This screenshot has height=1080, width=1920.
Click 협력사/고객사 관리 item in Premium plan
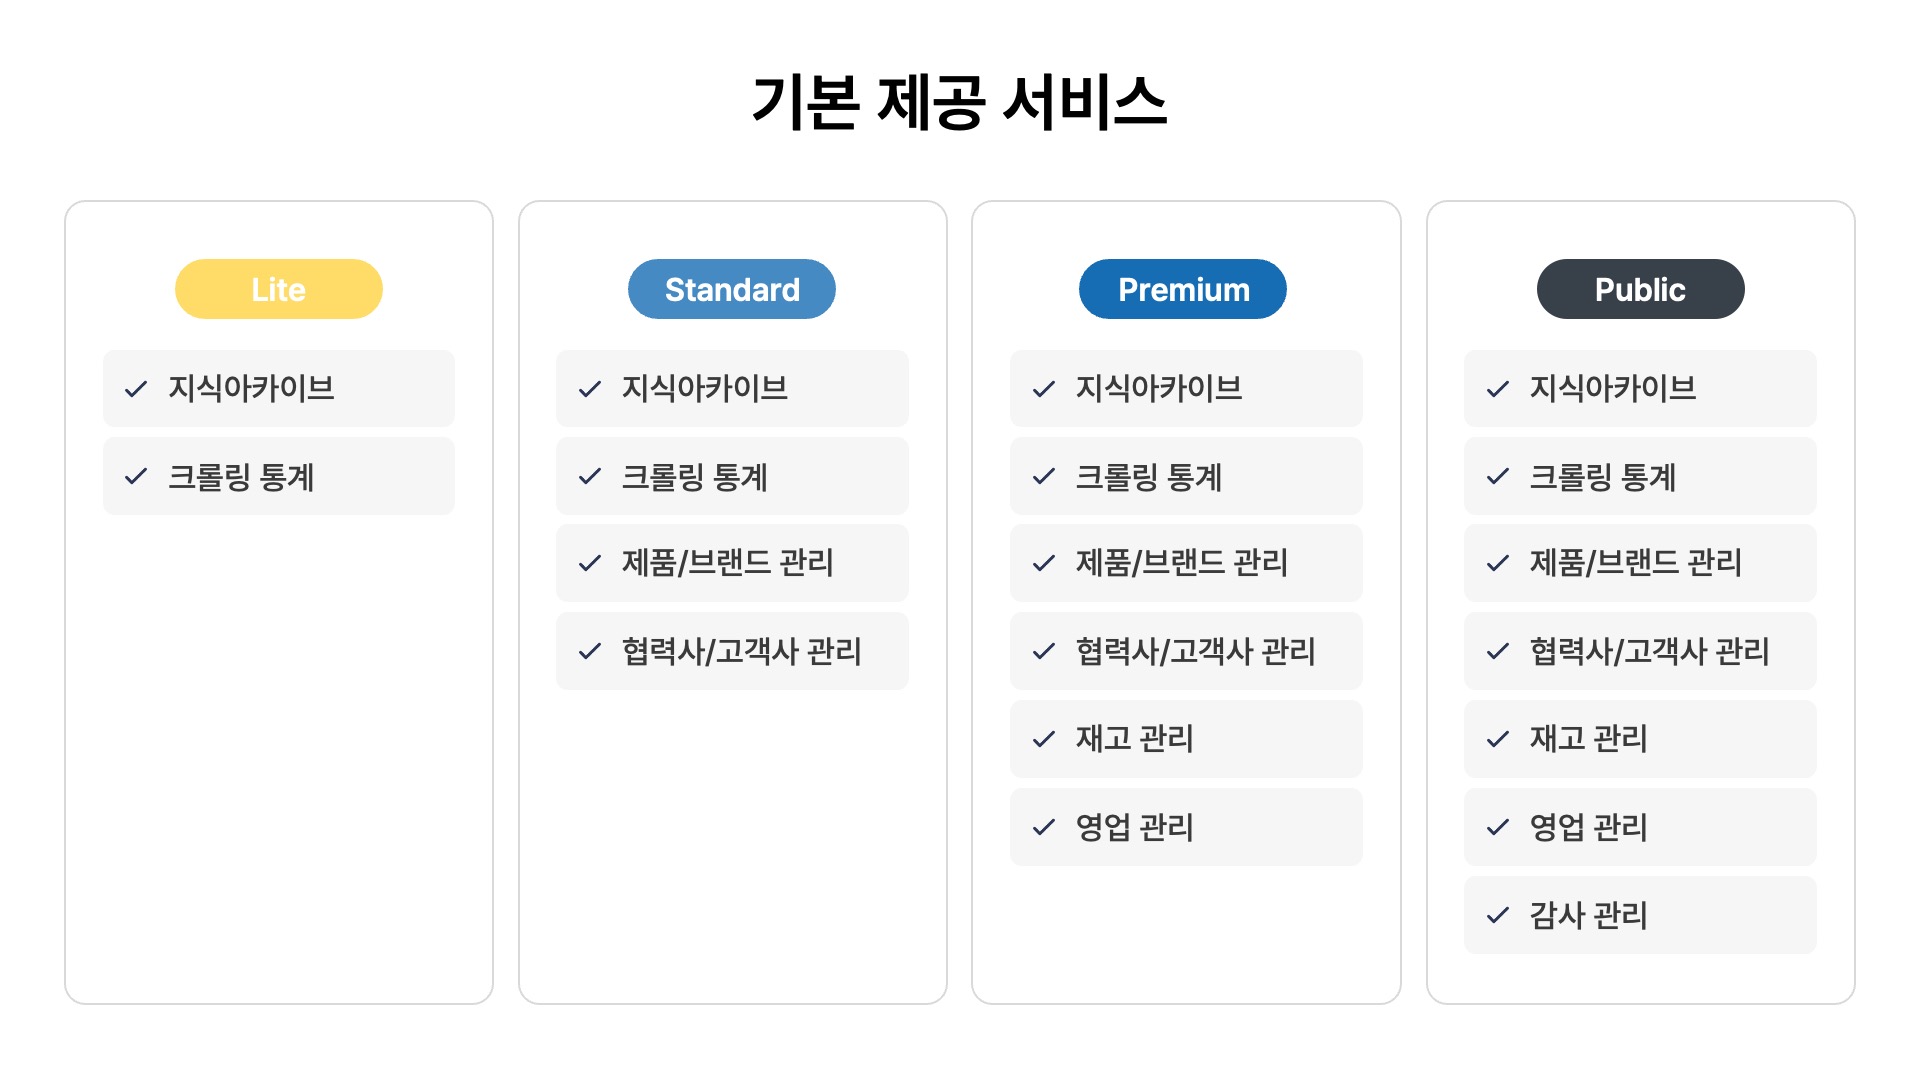(1186, 651)
